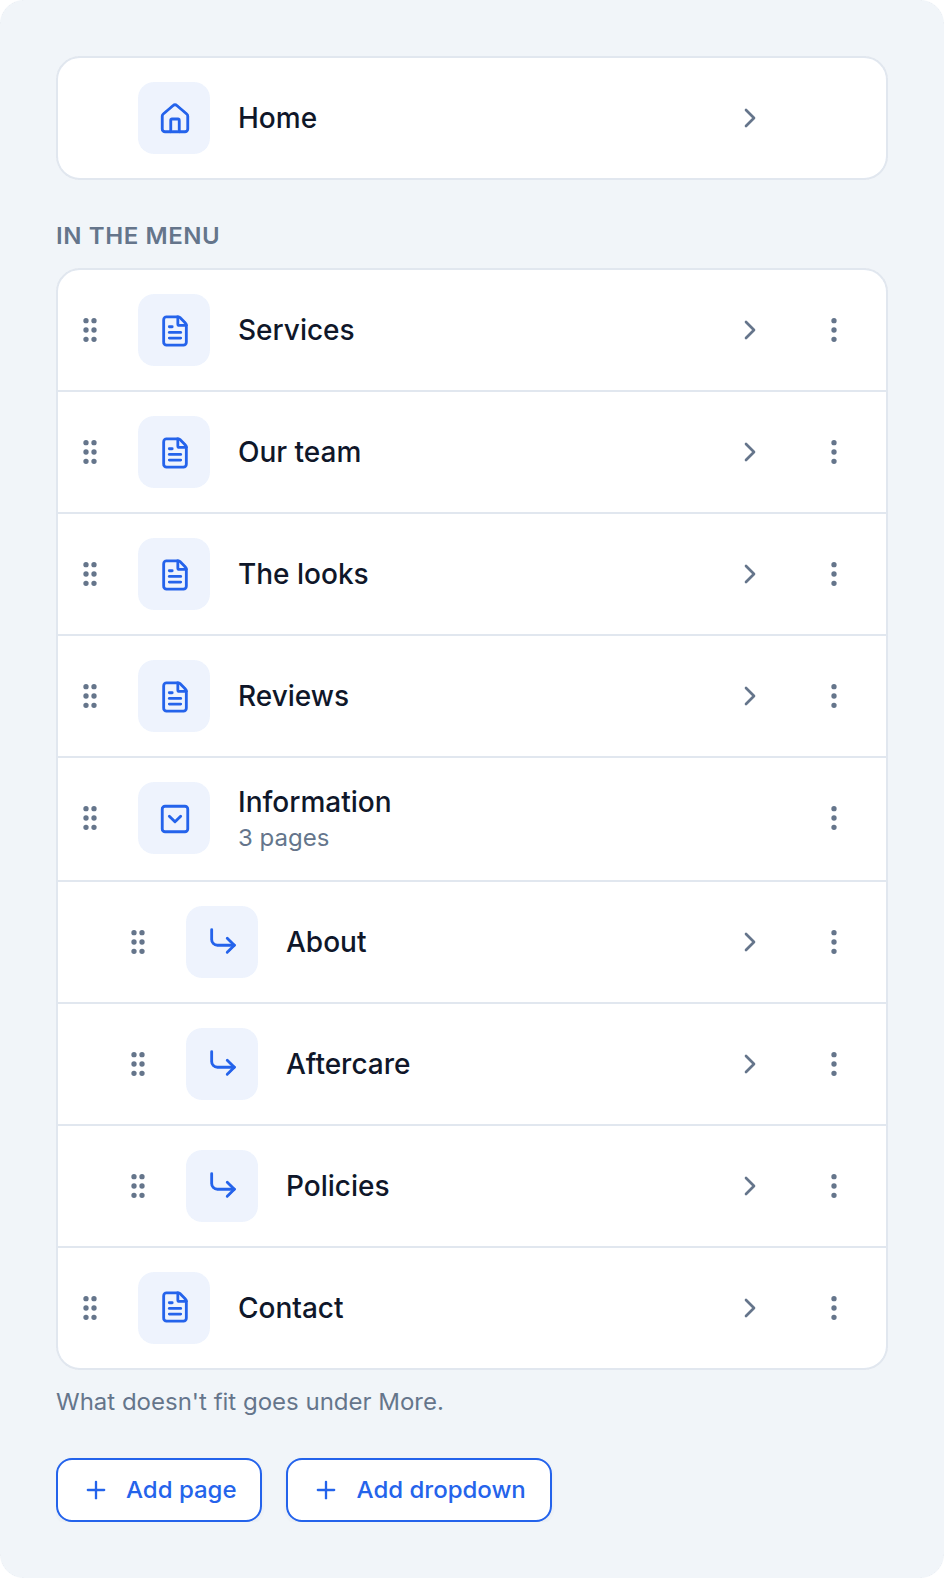This screenshot has width=944, height=1578.
Task: Click the Reviews page document icon
Action: click(174, 696)
